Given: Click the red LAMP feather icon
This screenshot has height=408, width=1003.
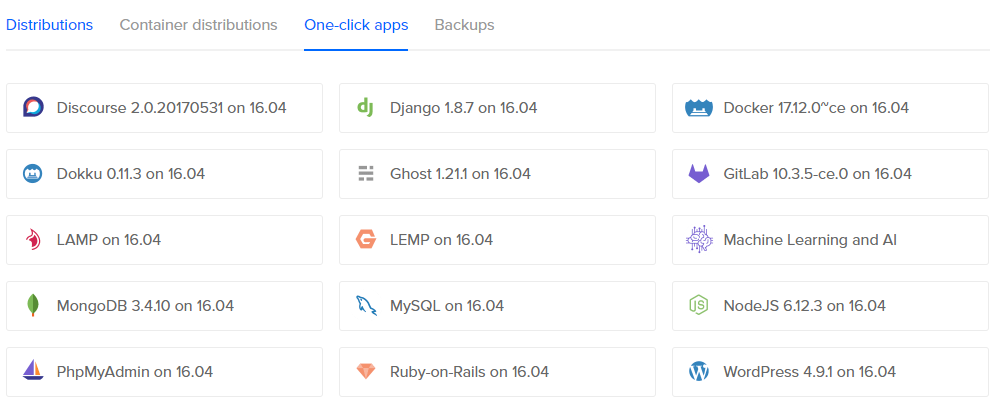Looking at the screenshot, I should pos(33,240).
